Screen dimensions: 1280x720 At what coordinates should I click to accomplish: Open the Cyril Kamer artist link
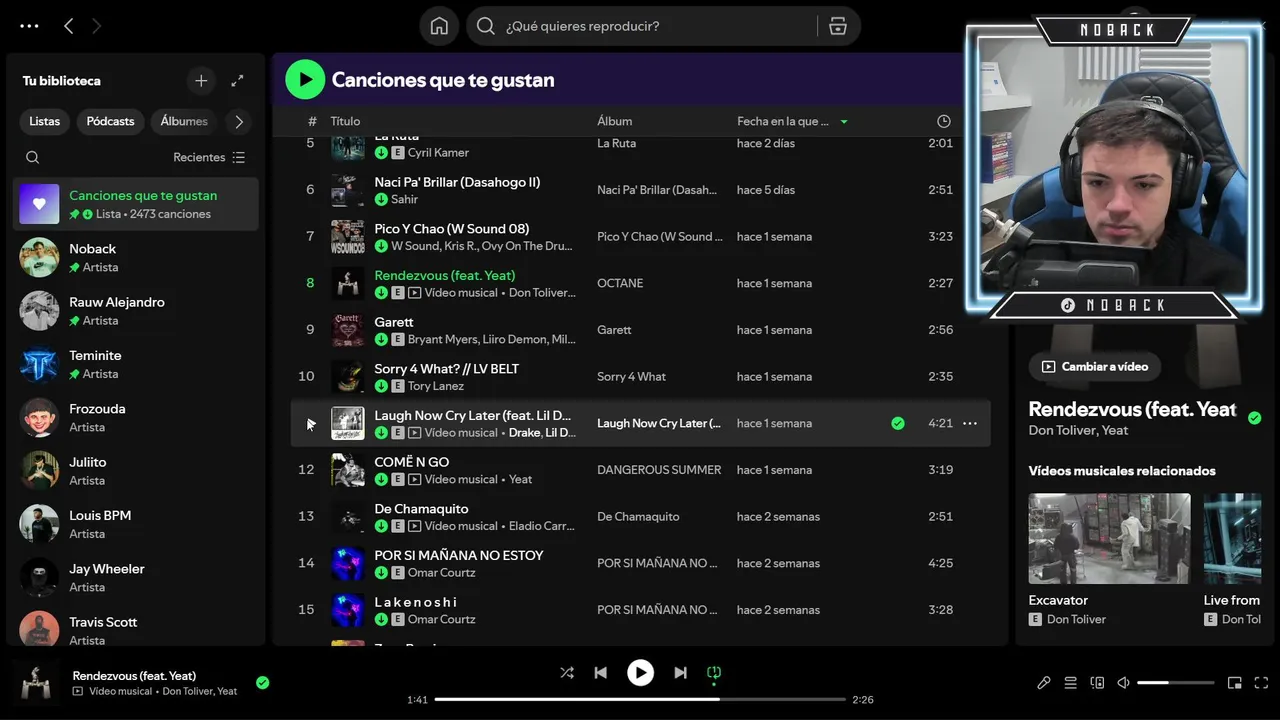tap(438, 153)
